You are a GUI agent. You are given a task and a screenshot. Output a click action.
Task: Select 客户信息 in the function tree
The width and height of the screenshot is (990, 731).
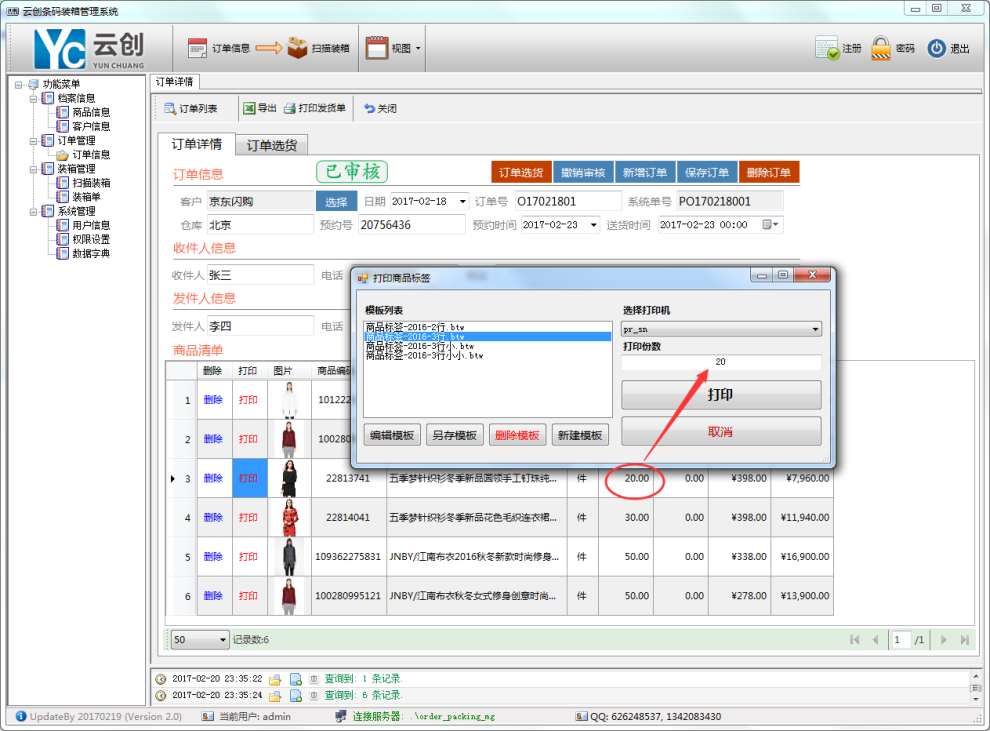(x=90, y=127)
